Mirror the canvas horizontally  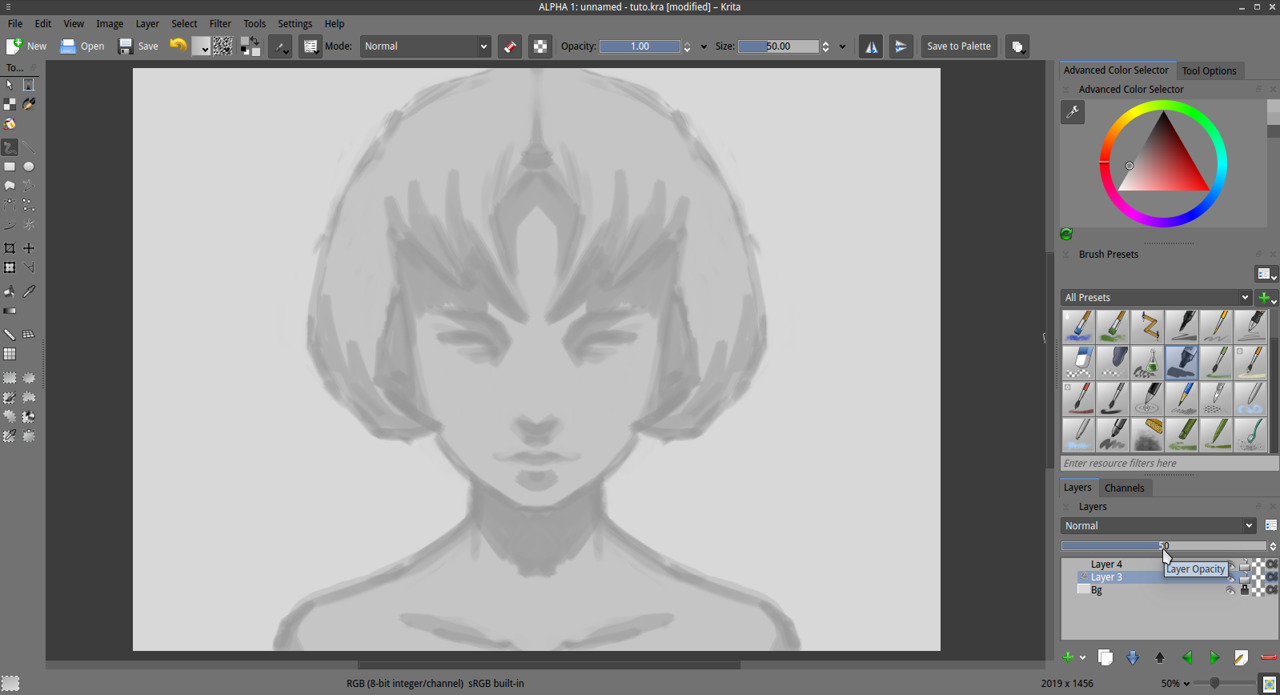[x=870, y=46]
